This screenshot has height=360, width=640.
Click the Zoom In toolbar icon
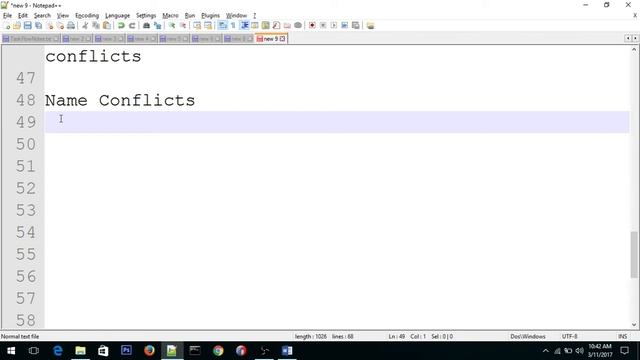click(172, 26)
